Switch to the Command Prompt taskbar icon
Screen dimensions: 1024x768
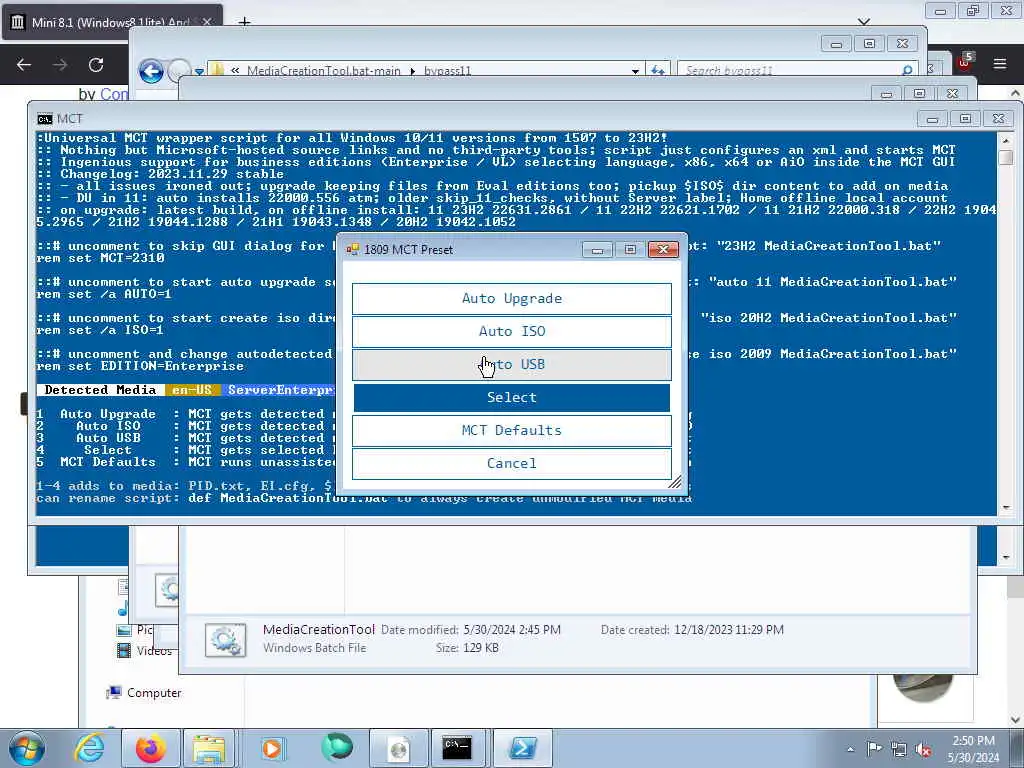[x=457, y=748]
